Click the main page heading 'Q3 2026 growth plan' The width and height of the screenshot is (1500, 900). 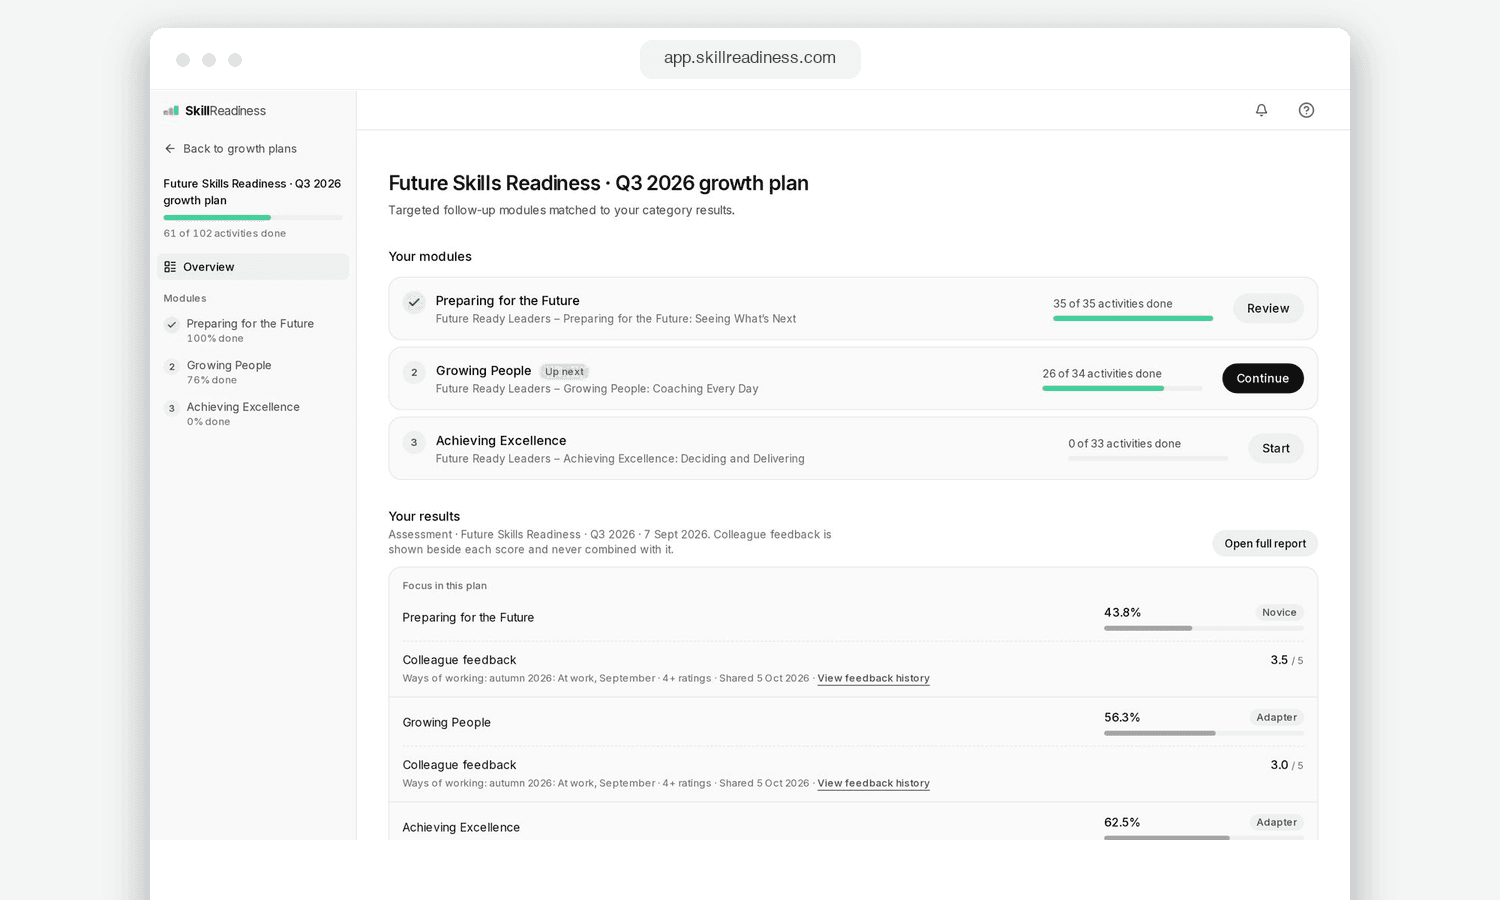tap(712, 183)
